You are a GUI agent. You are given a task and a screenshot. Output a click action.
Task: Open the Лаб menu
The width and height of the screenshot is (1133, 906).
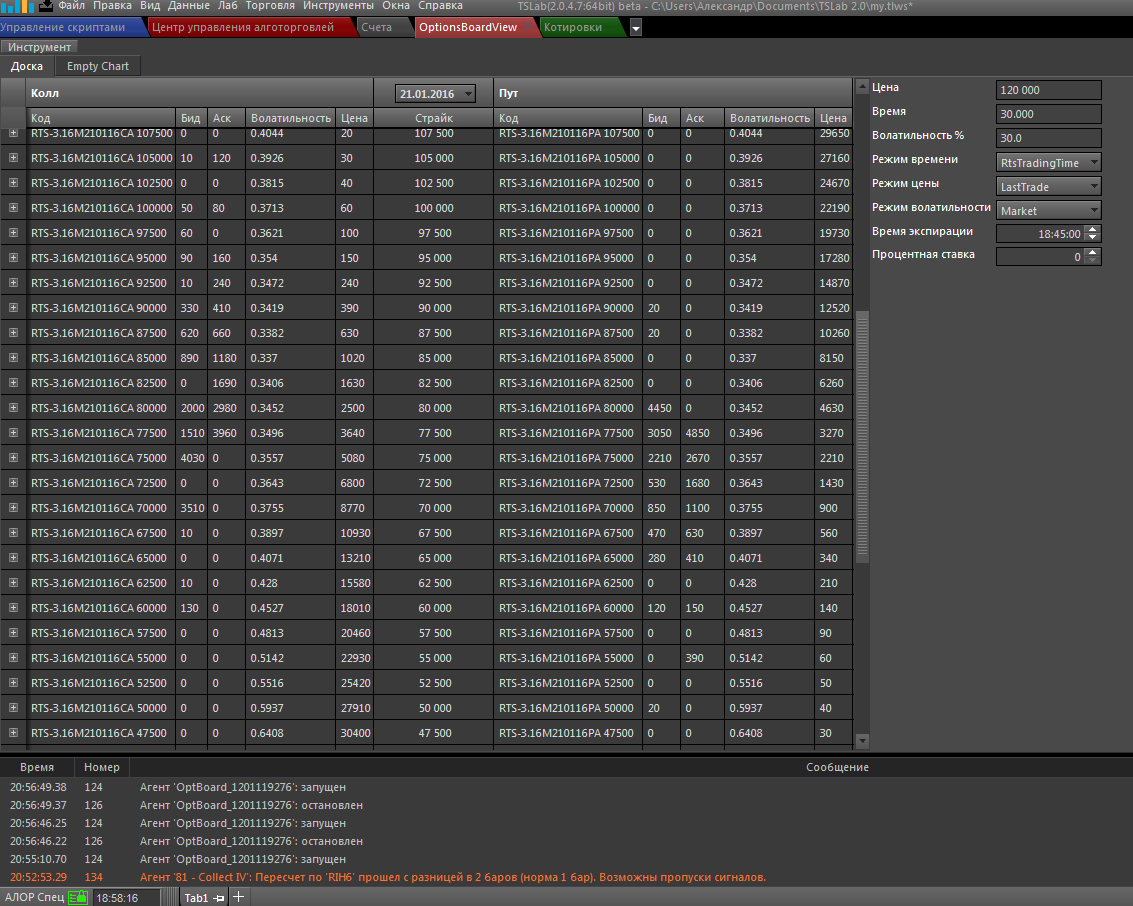[228, 6]
